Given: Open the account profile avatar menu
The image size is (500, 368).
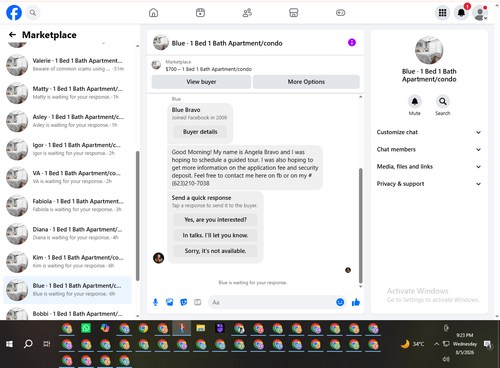Looking at the screenshot, I should coord(480,13).
